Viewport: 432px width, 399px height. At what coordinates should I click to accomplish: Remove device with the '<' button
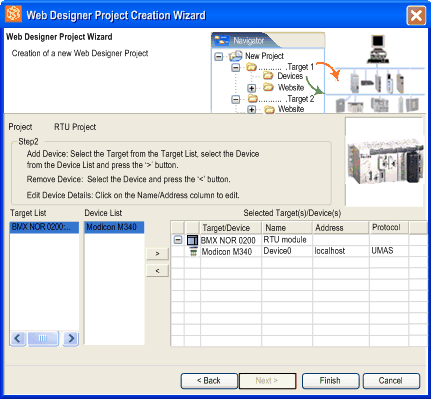tap(157, 271)
